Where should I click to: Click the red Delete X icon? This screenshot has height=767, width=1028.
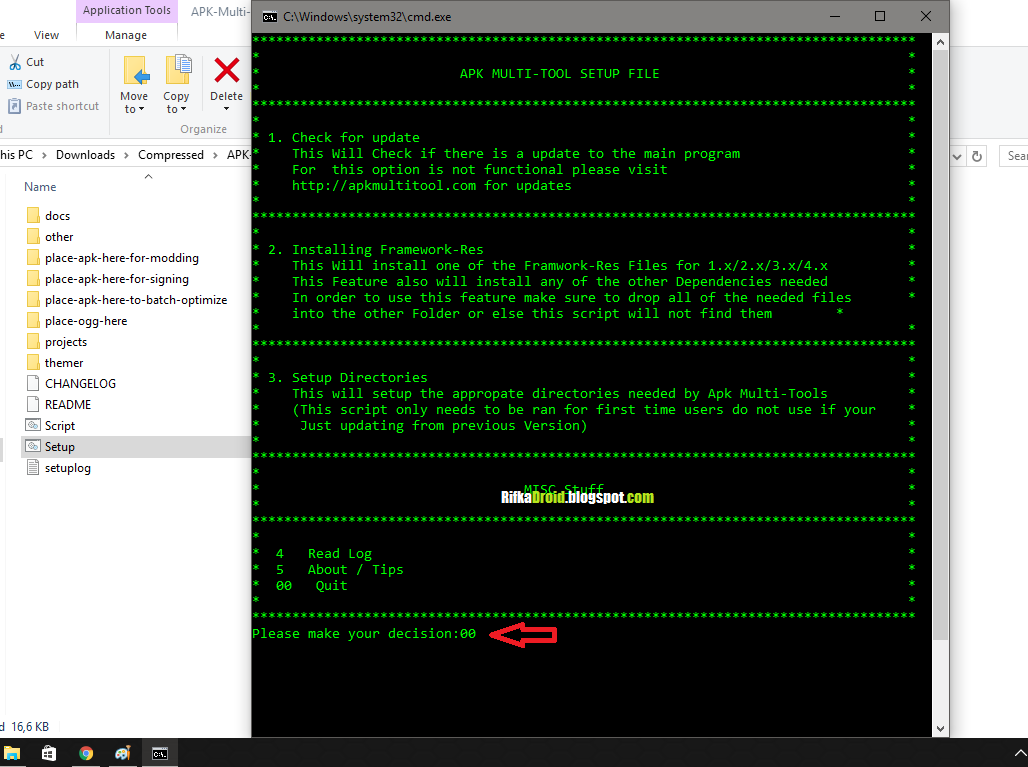(227, 70)
